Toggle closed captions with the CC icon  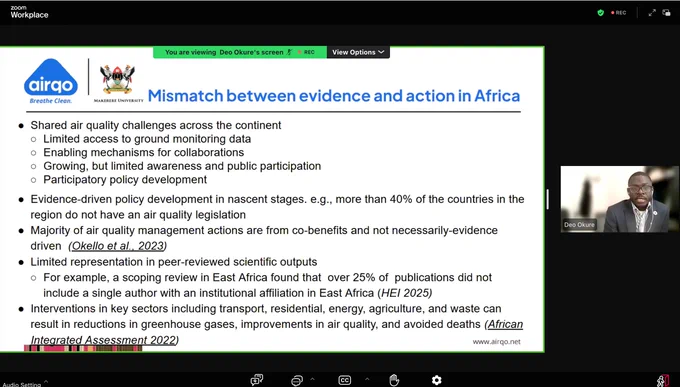pos(344,380)
